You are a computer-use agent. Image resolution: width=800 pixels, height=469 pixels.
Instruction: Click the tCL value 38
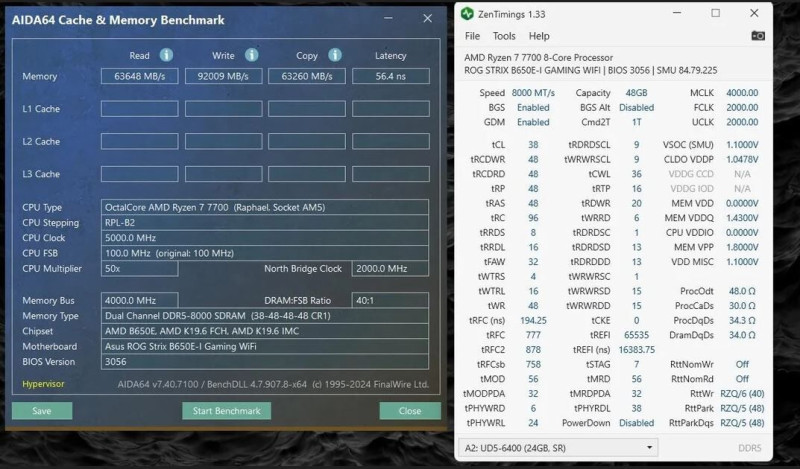(x=533, y=144)
